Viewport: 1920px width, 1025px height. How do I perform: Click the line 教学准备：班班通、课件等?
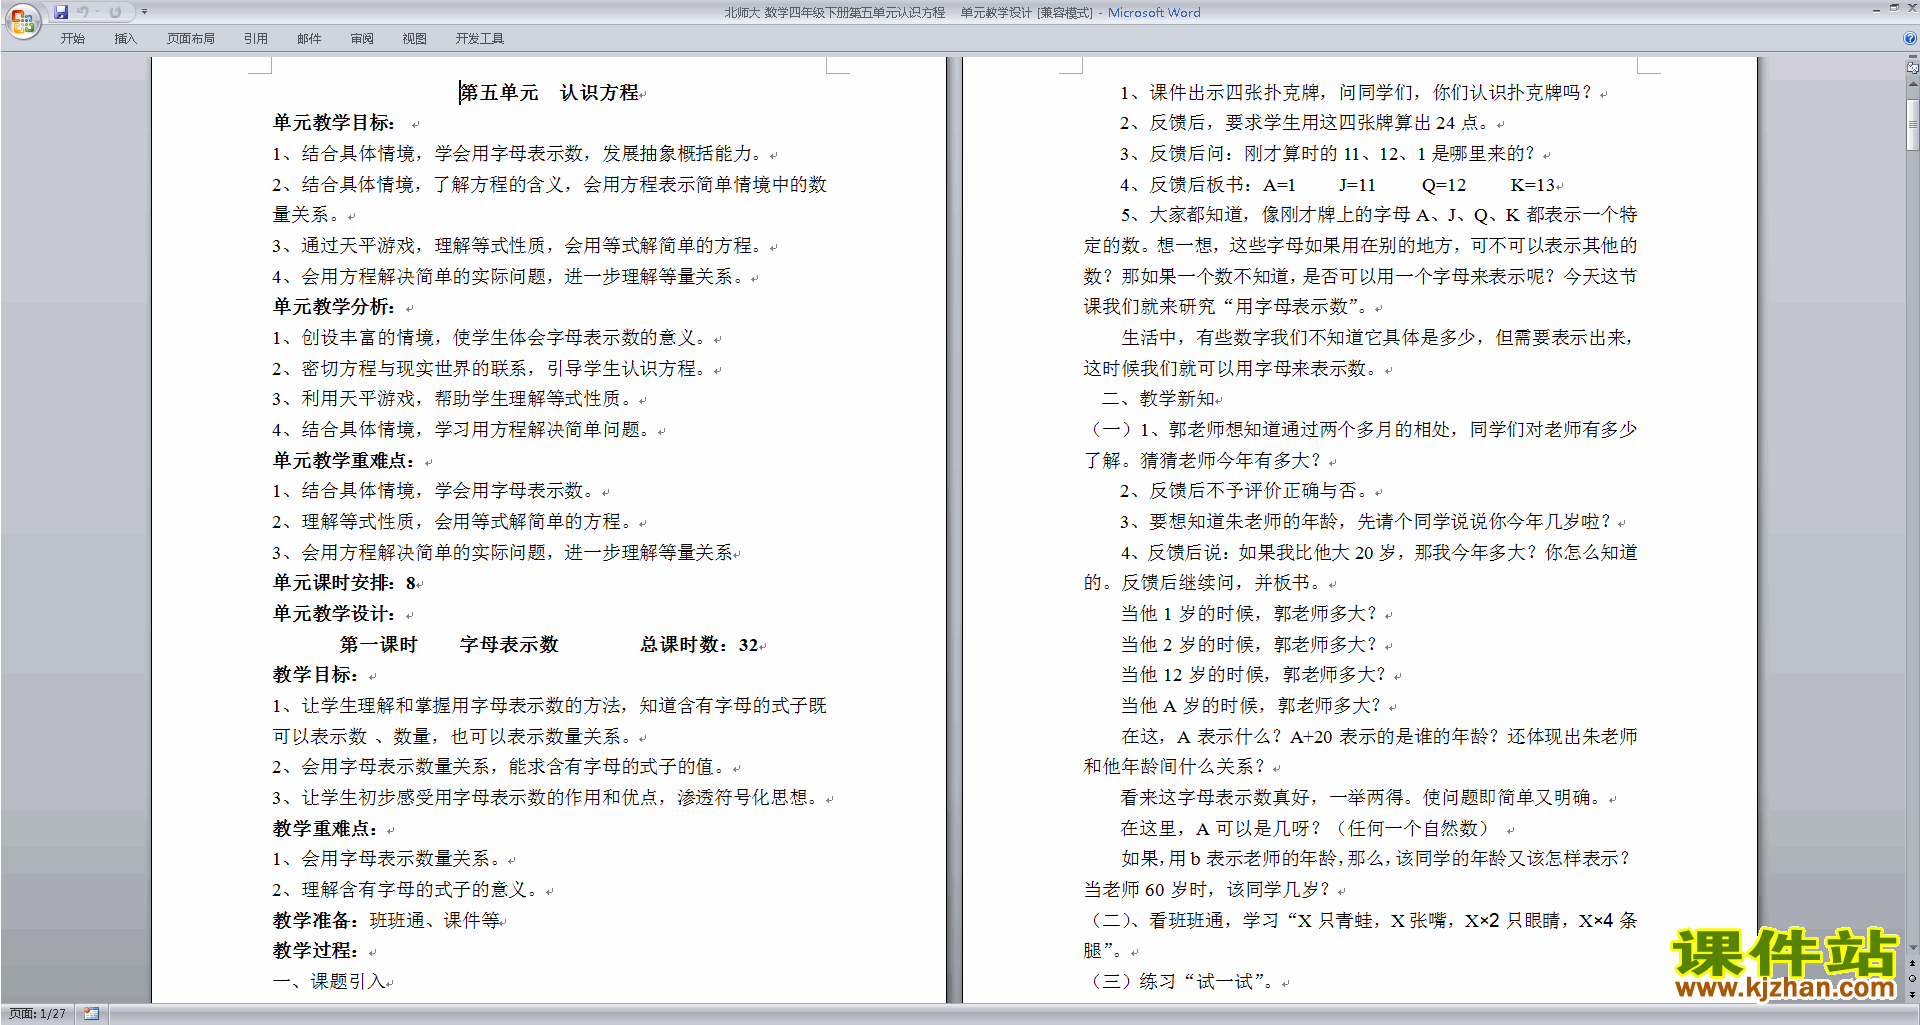tap(386, 921)
